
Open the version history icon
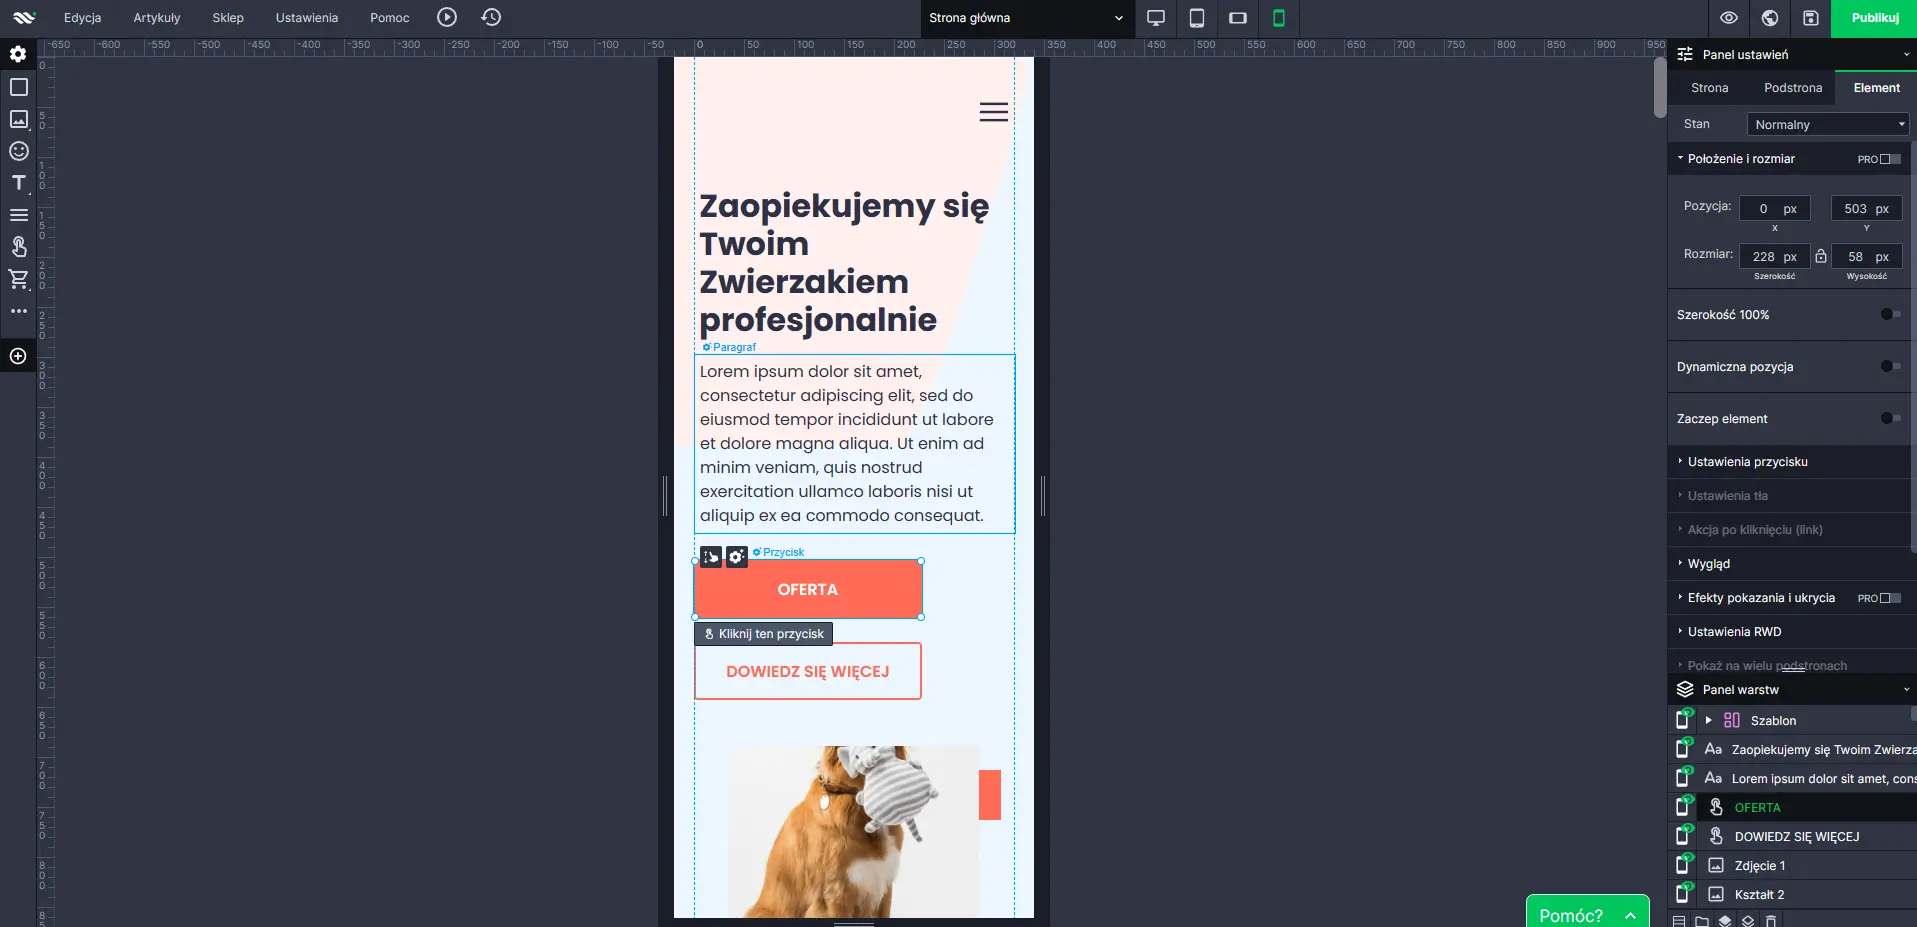click(491, 18)
